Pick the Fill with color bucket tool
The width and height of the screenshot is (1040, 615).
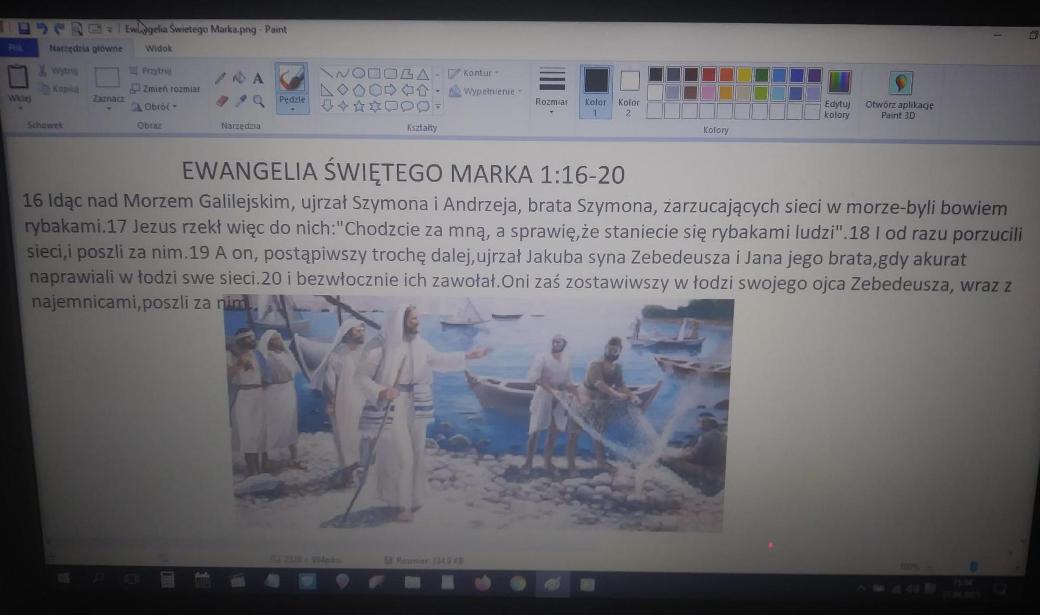(239, 78)
